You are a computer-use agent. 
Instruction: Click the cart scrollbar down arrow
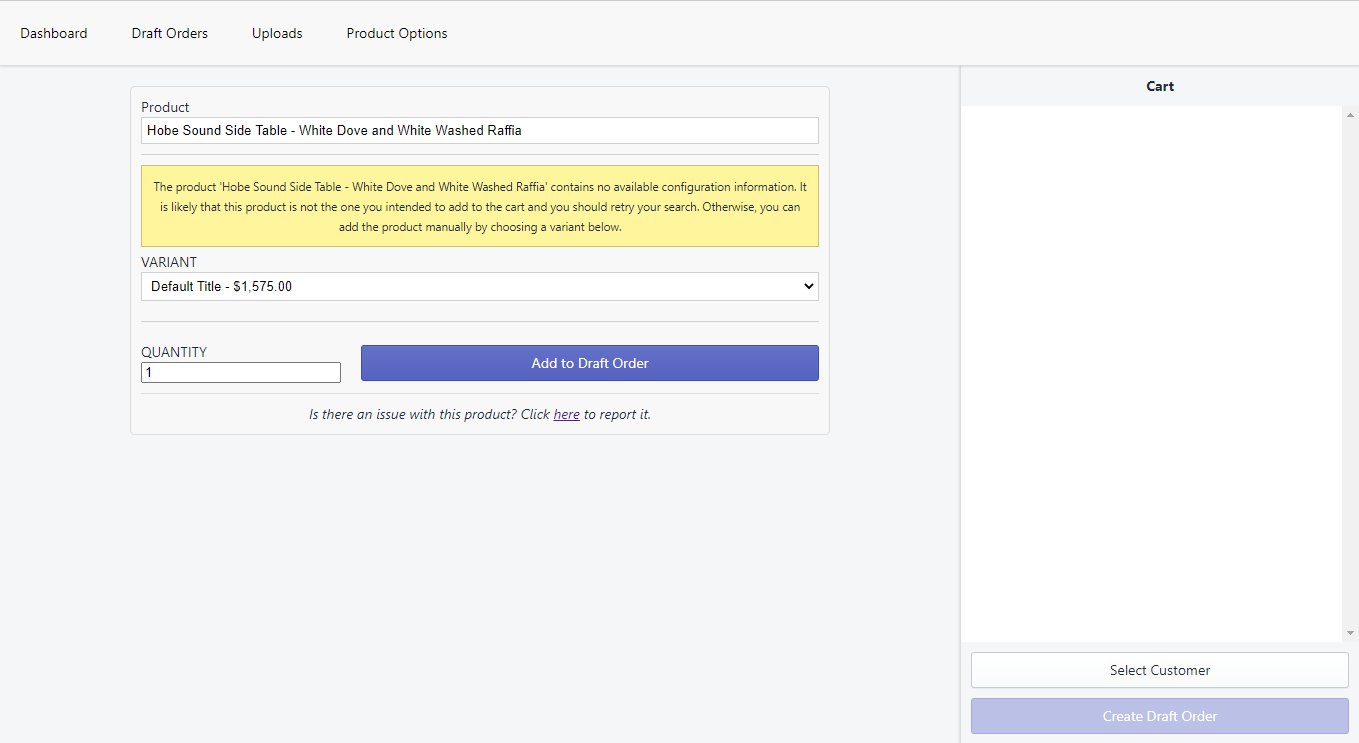[1350, 633]
